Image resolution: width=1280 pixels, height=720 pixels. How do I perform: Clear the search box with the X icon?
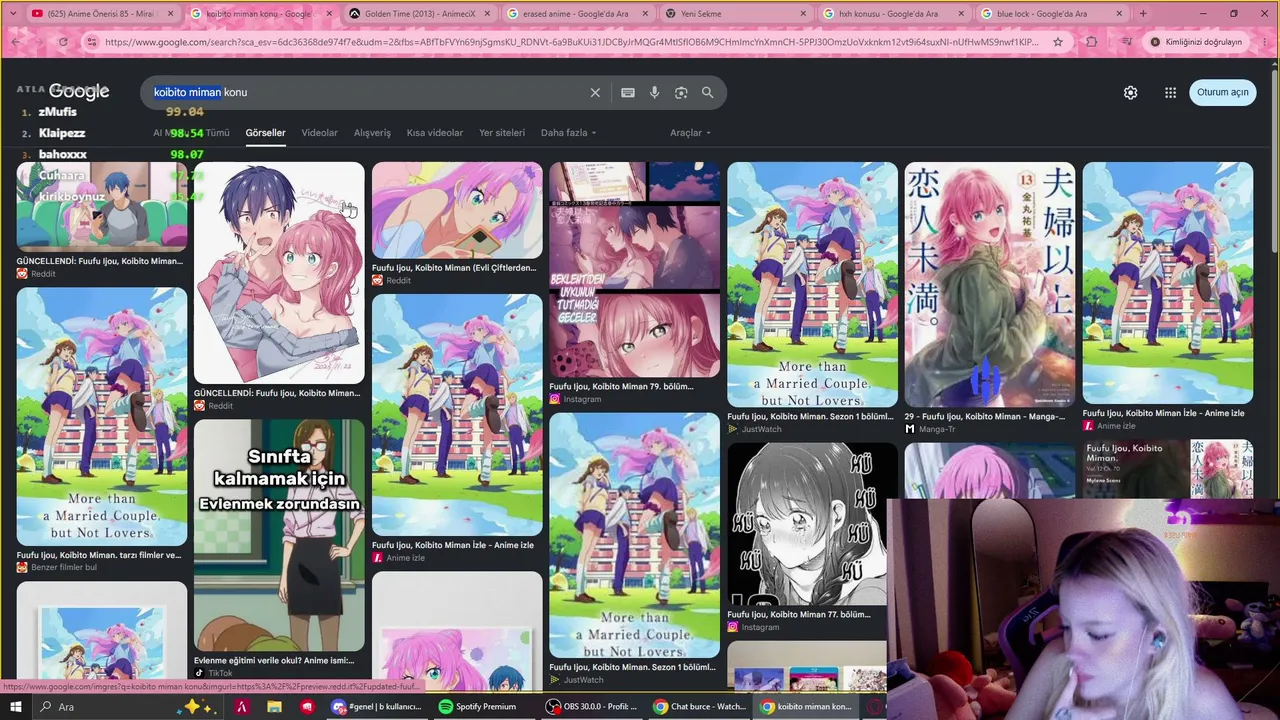pos(595,92)
